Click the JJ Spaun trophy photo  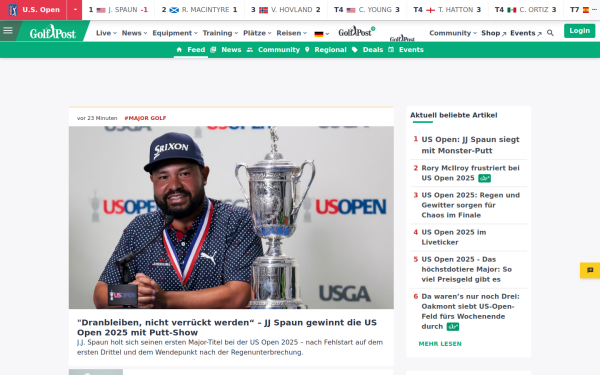tap(231, 217)
